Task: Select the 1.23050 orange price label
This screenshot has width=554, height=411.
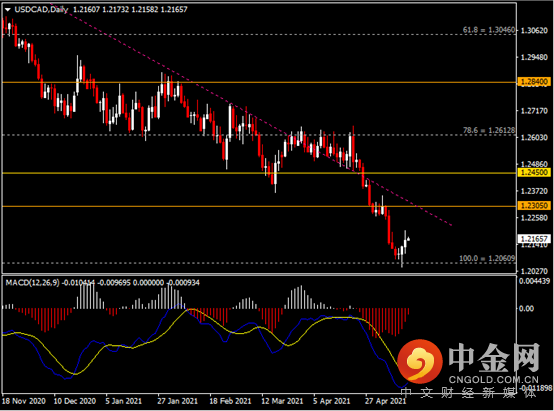Action: click(x=534, y=206)
